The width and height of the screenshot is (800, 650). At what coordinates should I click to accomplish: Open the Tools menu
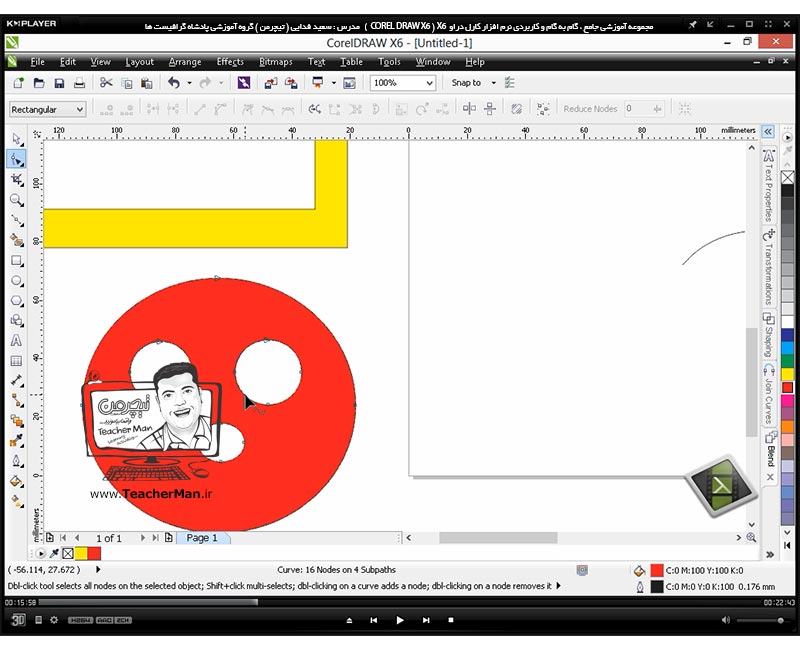(x=389, y=62)
